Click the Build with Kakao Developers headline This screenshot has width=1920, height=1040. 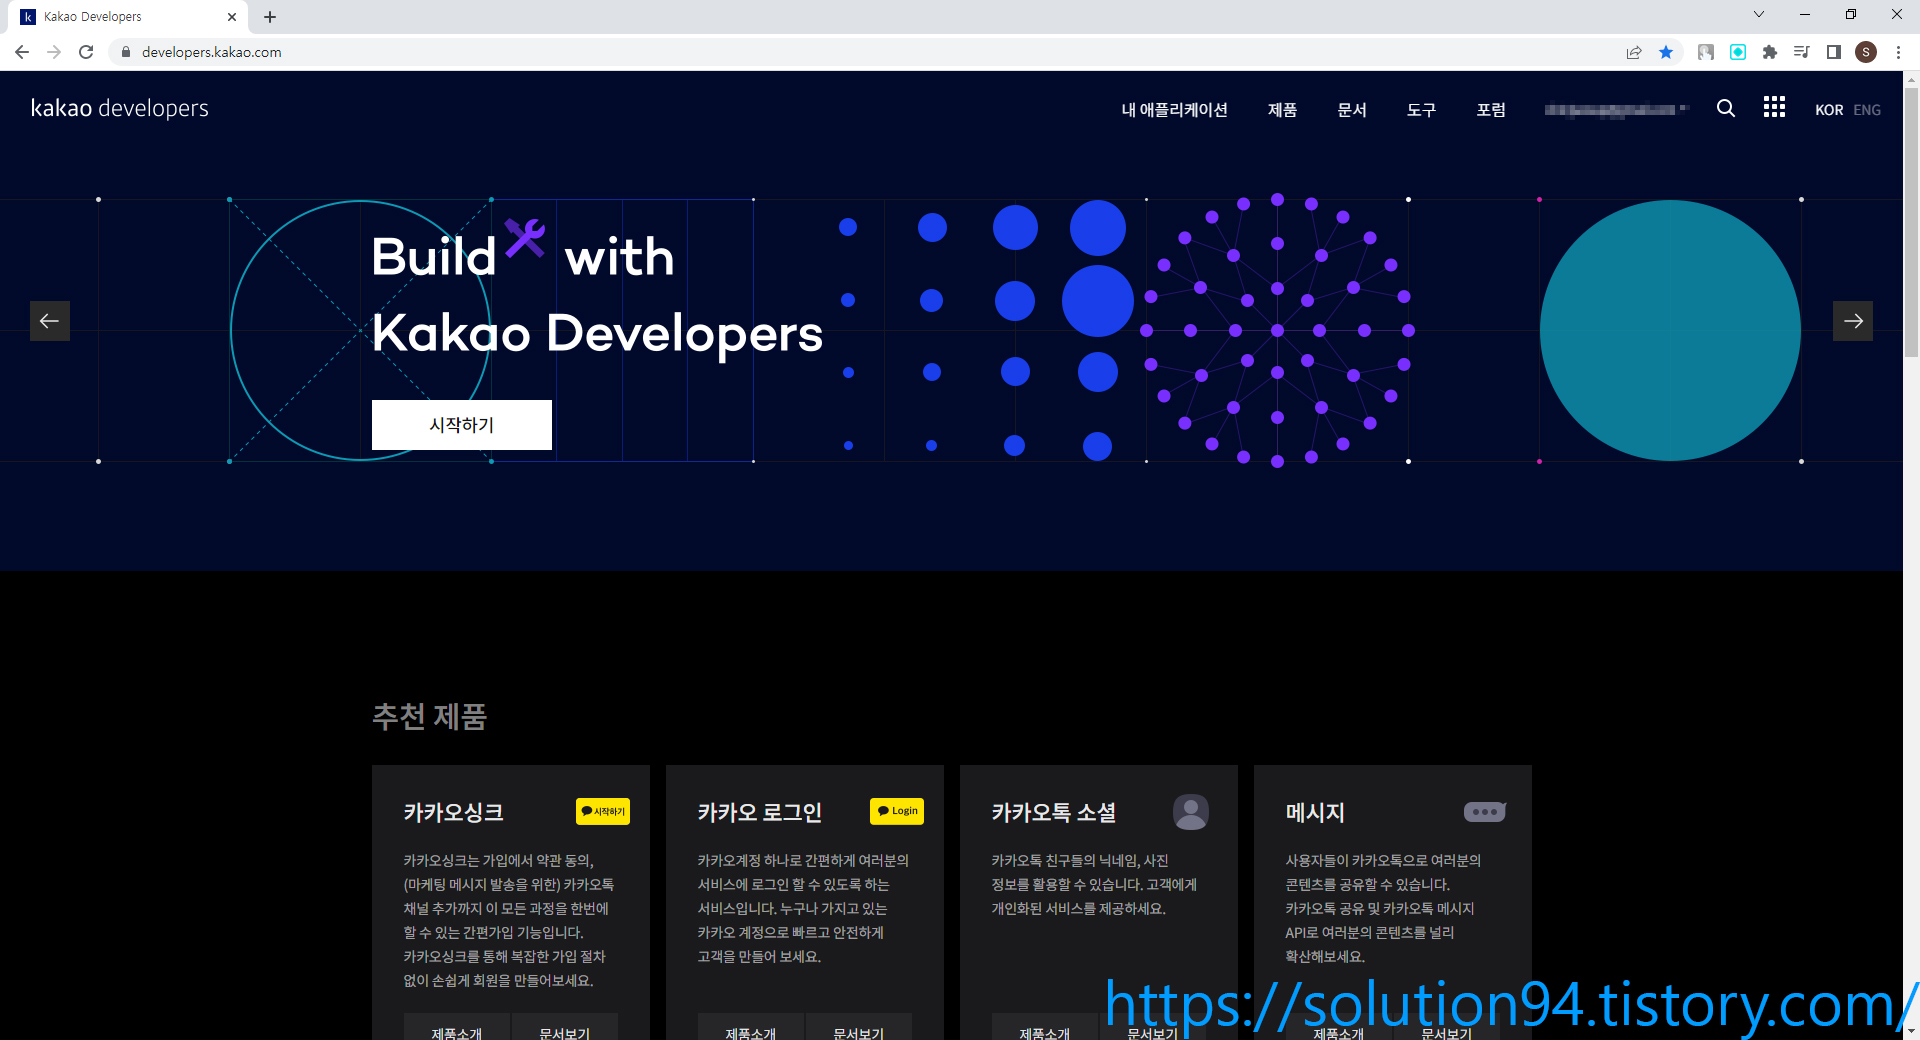[x=597, y=295]
